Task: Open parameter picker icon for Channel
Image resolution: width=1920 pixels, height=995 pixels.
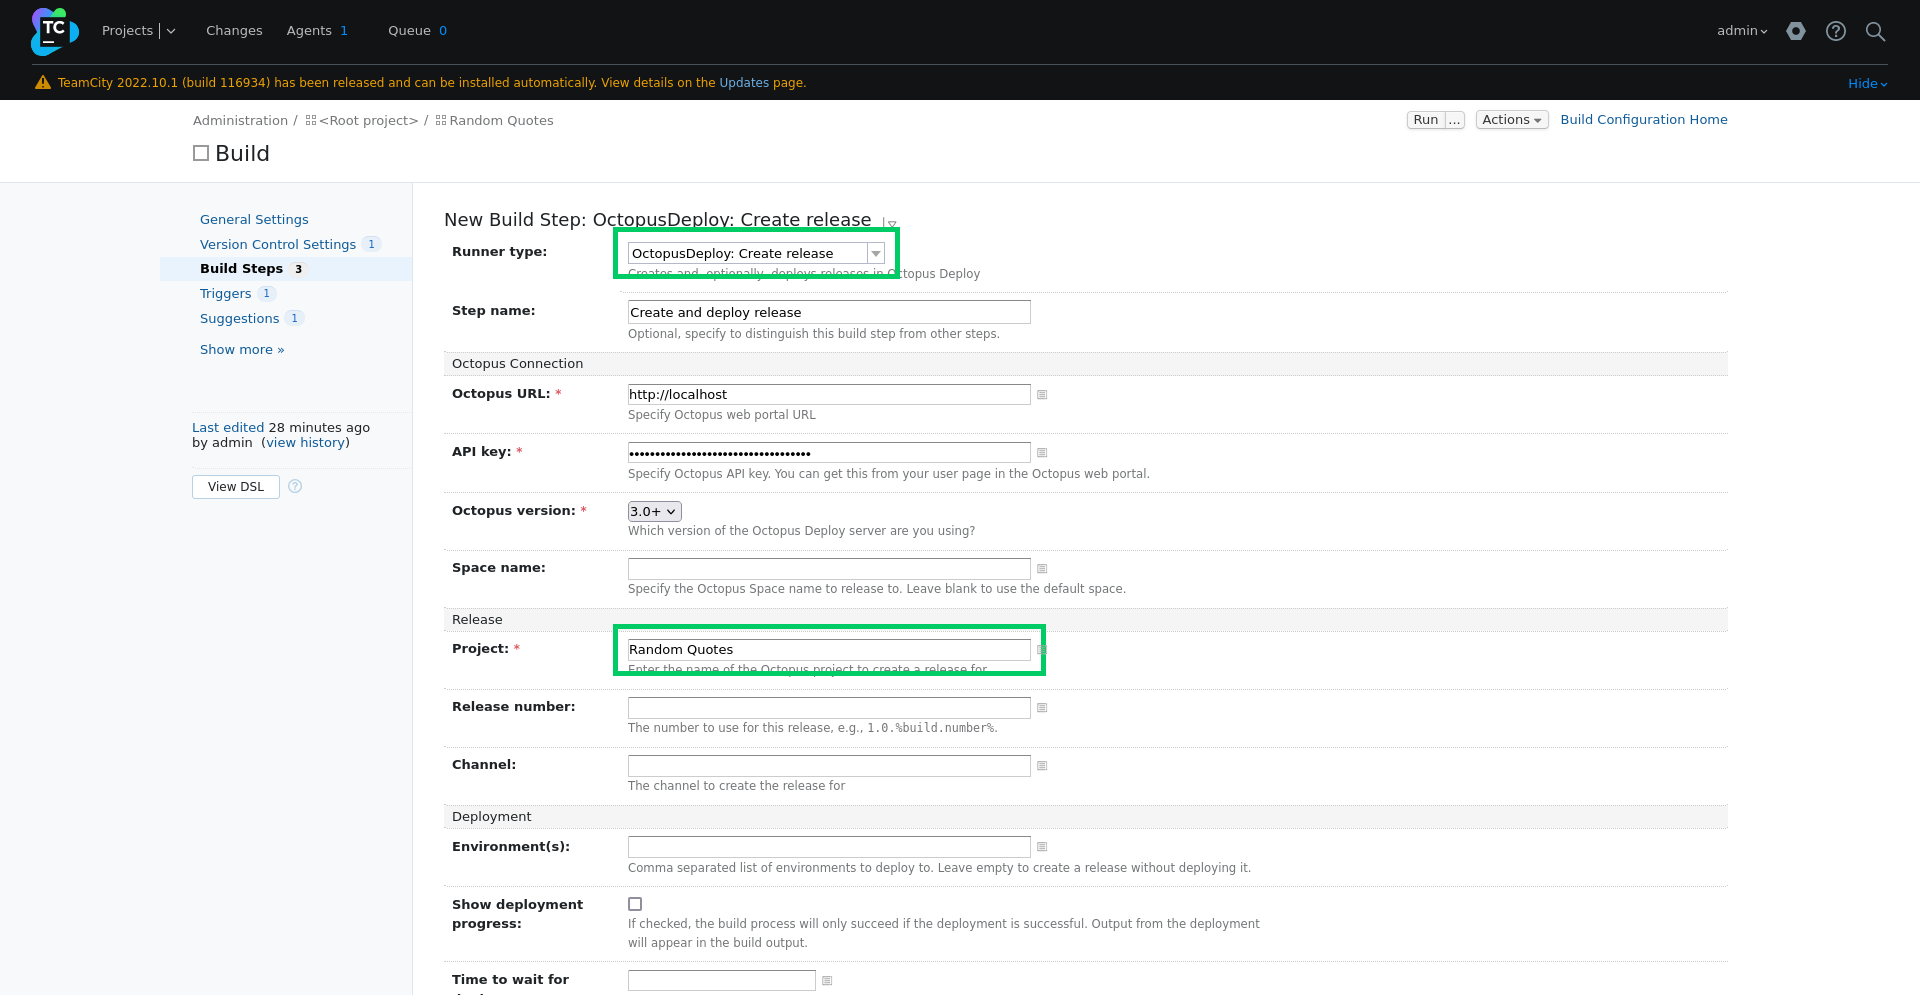Action: [x=1042, y=766]
